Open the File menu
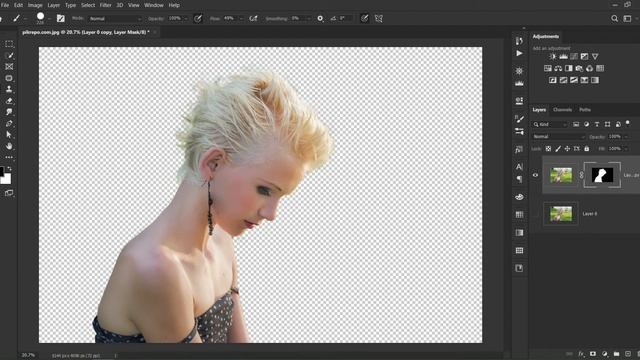640x360 pixels. [5, 5]
